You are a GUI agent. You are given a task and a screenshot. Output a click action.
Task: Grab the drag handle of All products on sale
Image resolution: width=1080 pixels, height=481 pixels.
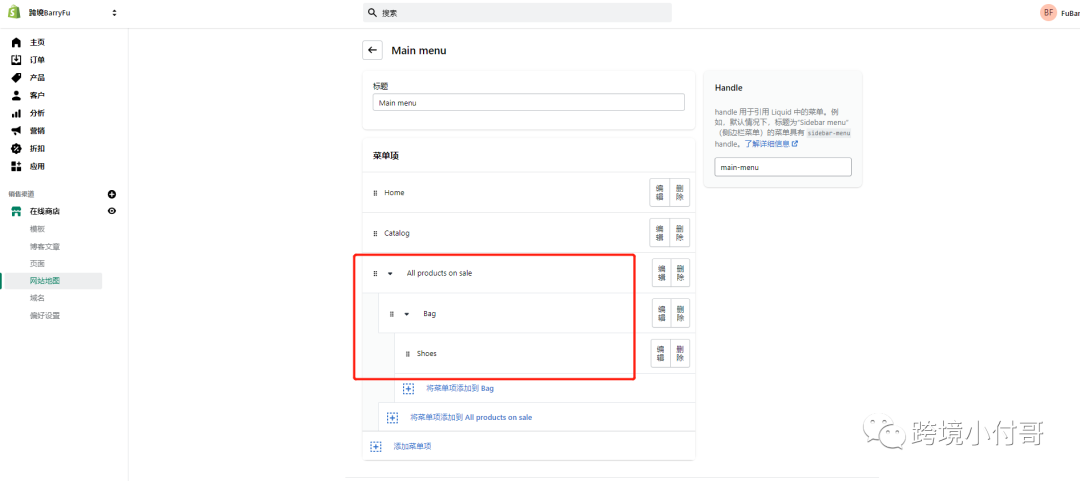[375, 274]
